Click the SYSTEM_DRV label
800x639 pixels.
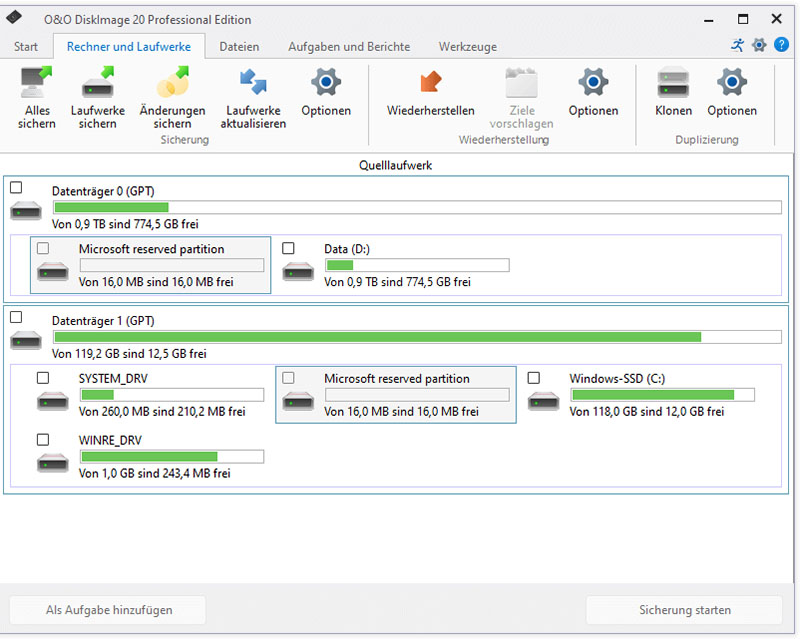(113, 379)
